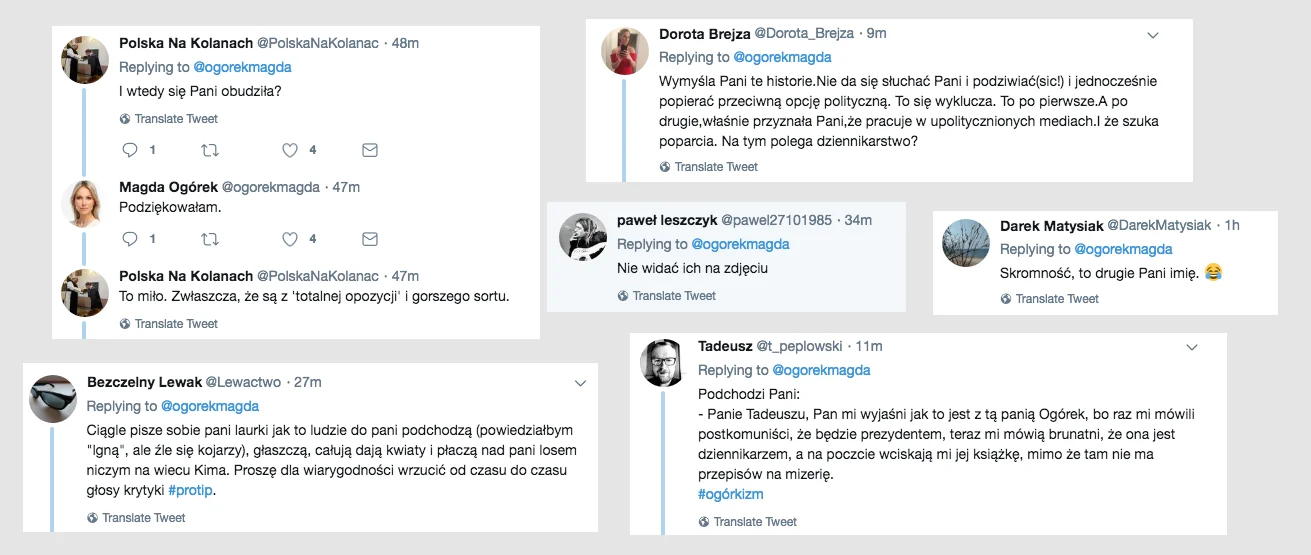Screen dimensions: 1311x555
Task: Open the #ogórkizm hashtag
Action: [730, 495]
